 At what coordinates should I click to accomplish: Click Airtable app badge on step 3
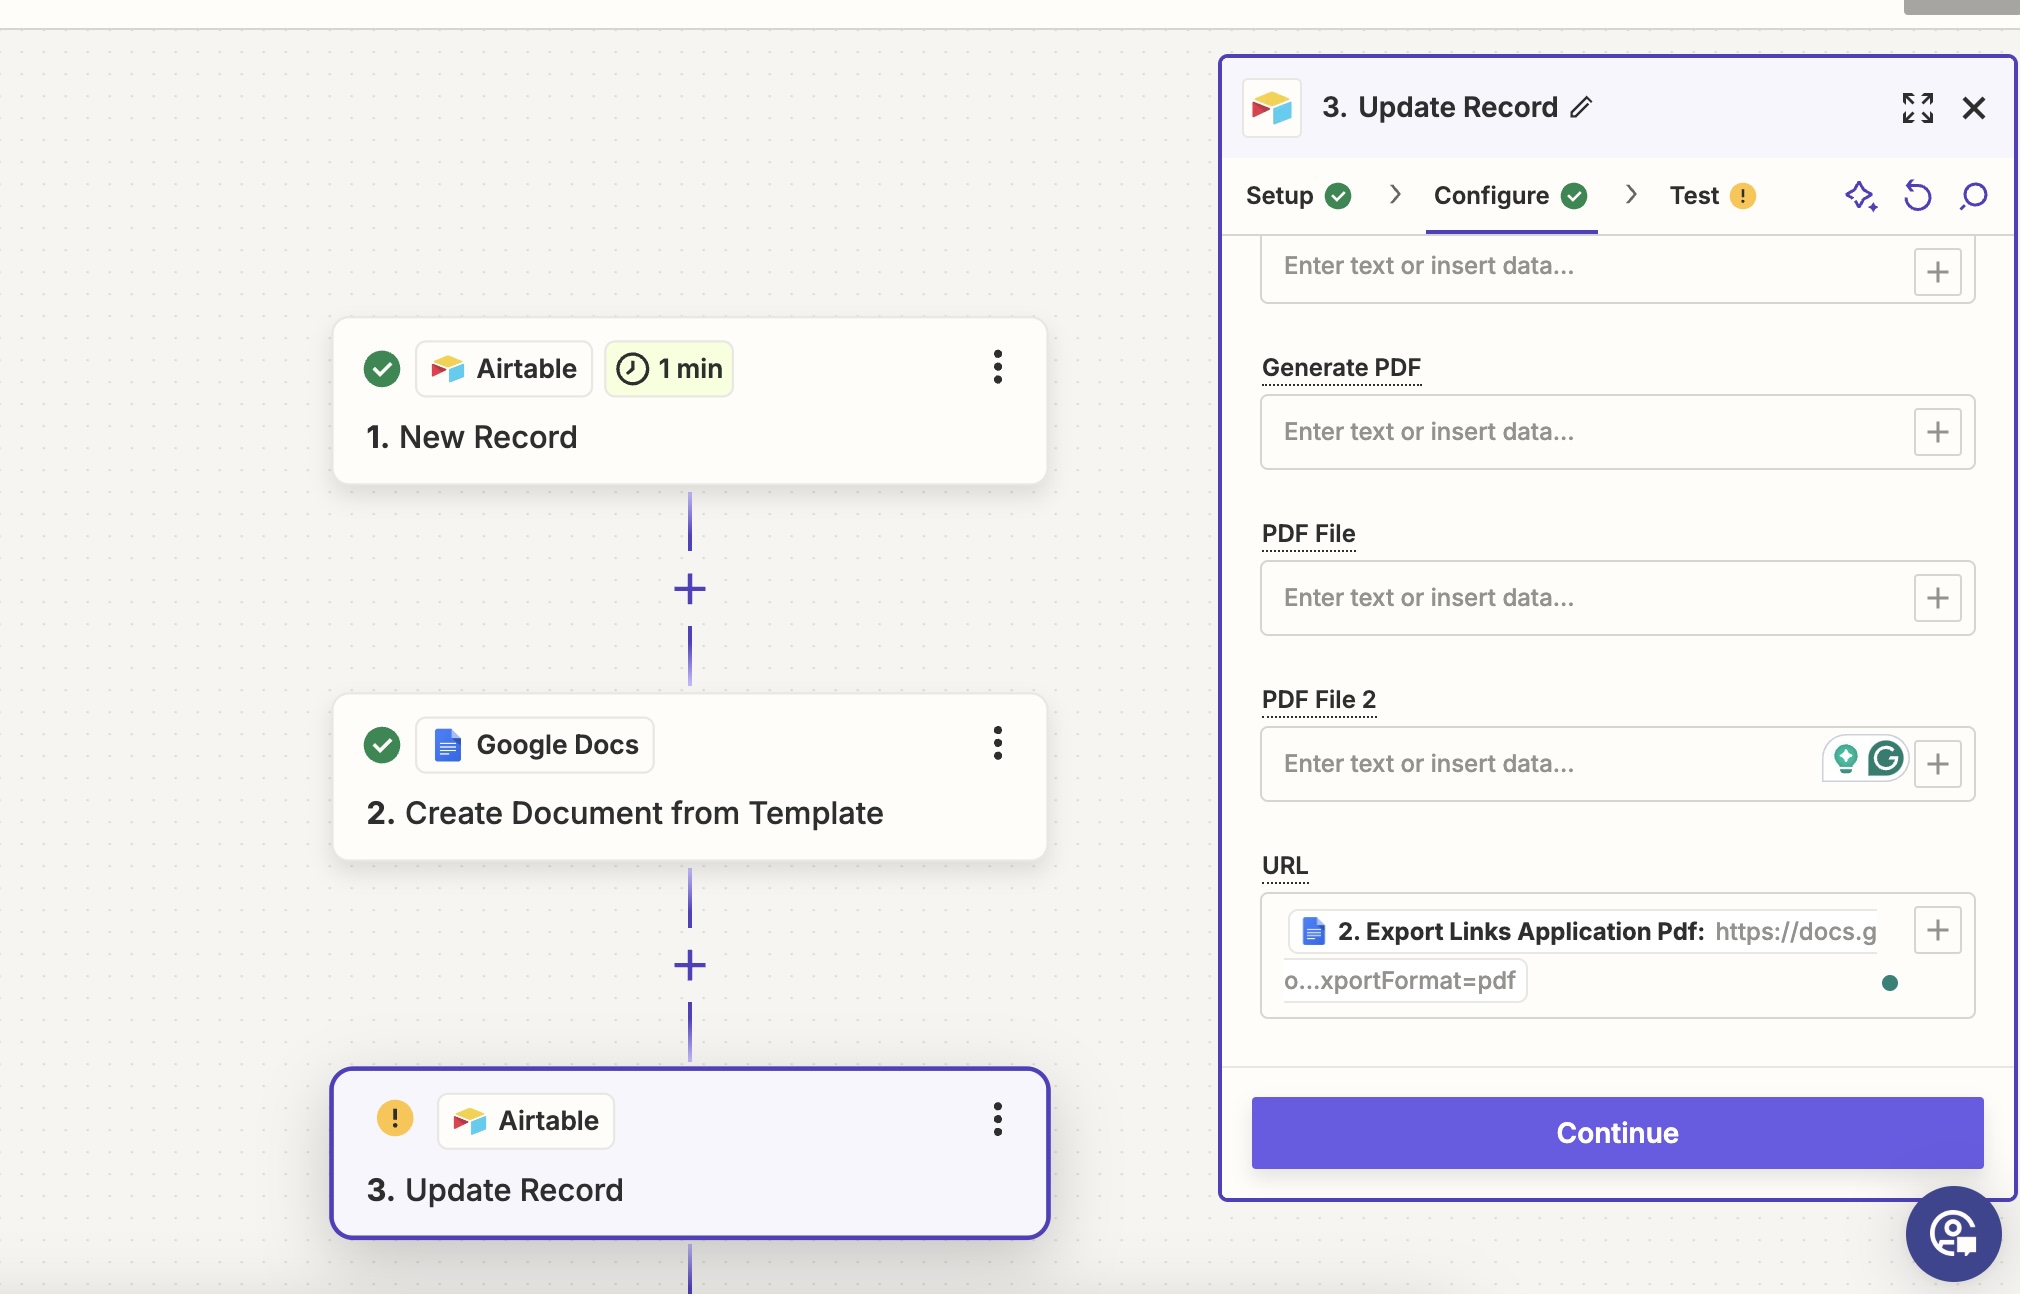pos(526,1121)
